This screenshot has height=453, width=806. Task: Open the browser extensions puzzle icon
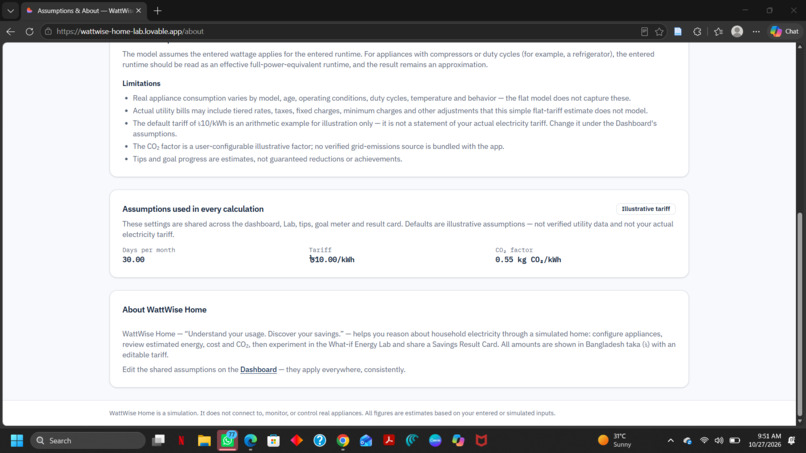click(697, 31)
